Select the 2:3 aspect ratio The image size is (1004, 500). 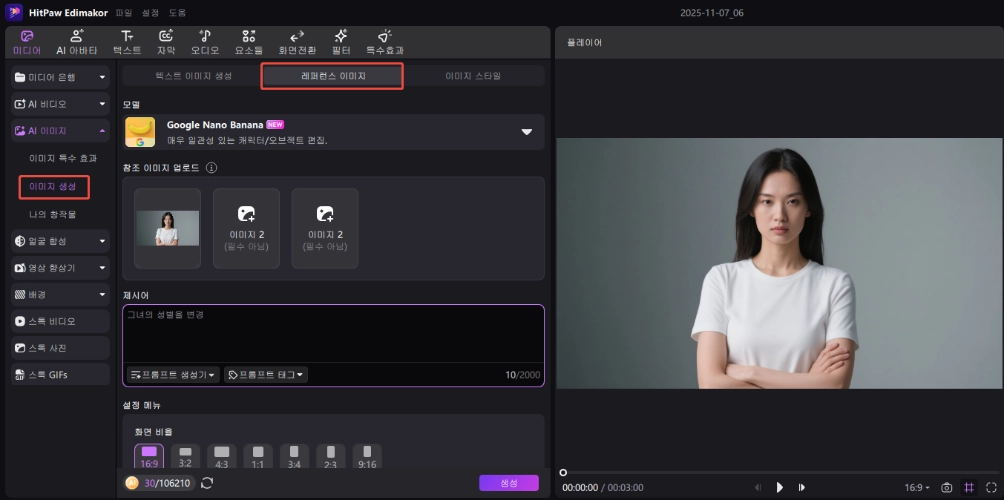[330, 457]
